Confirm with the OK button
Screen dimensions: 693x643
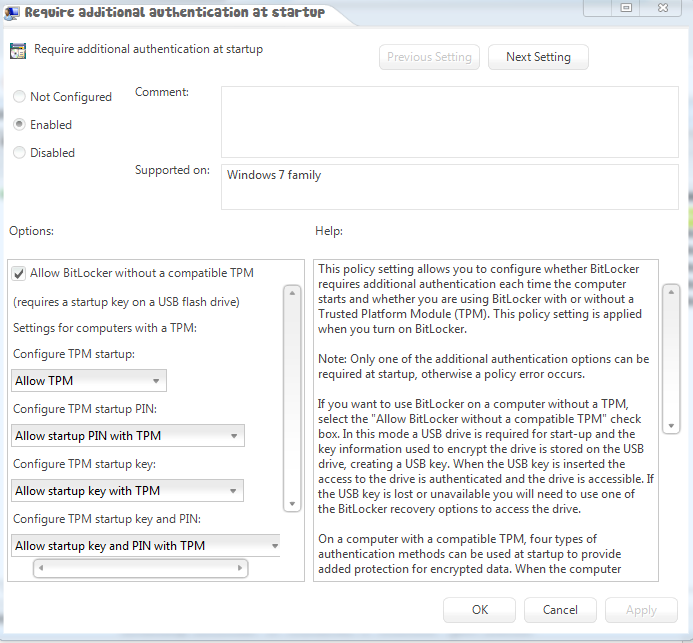coord(480,610)
